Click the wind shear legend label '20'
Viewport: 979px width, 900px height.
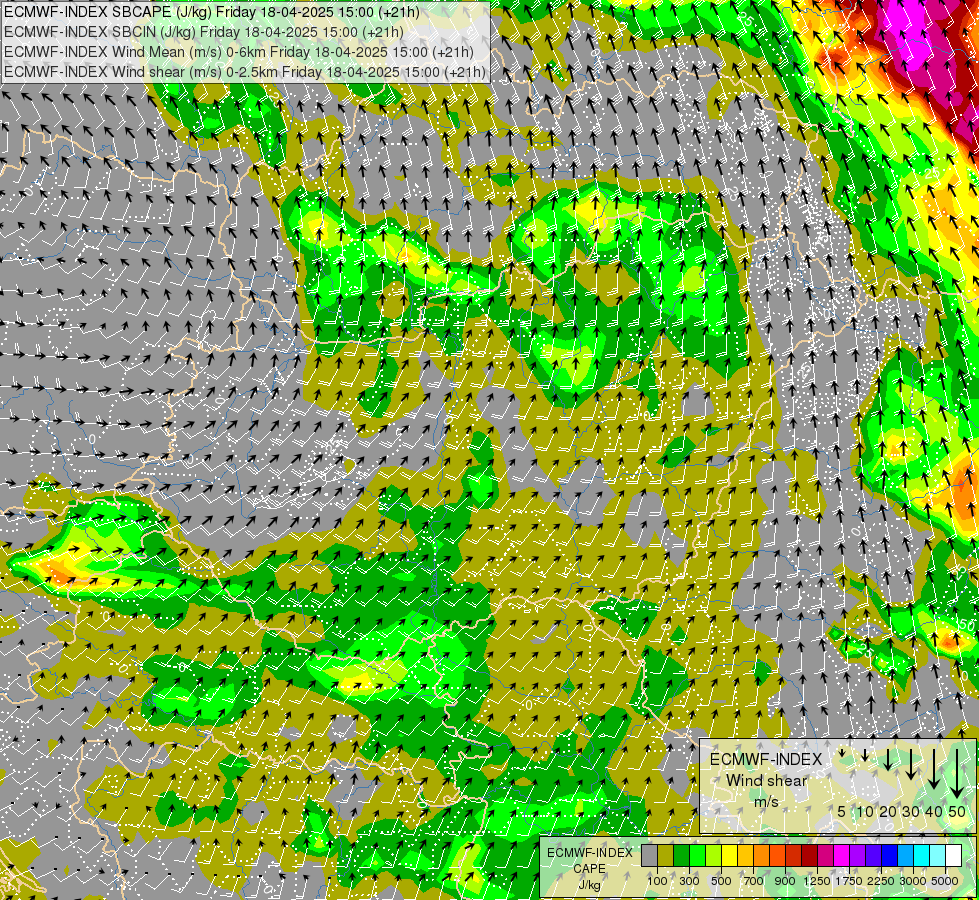tap(888, 811)
